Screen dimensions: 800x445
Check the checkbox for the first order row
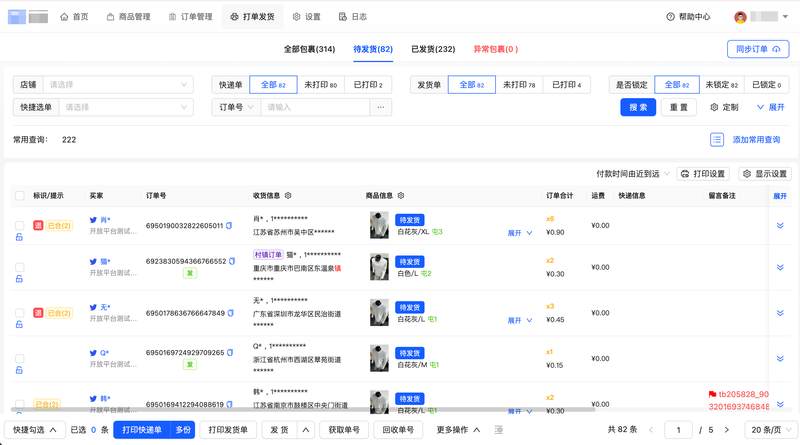coord(19,226)
